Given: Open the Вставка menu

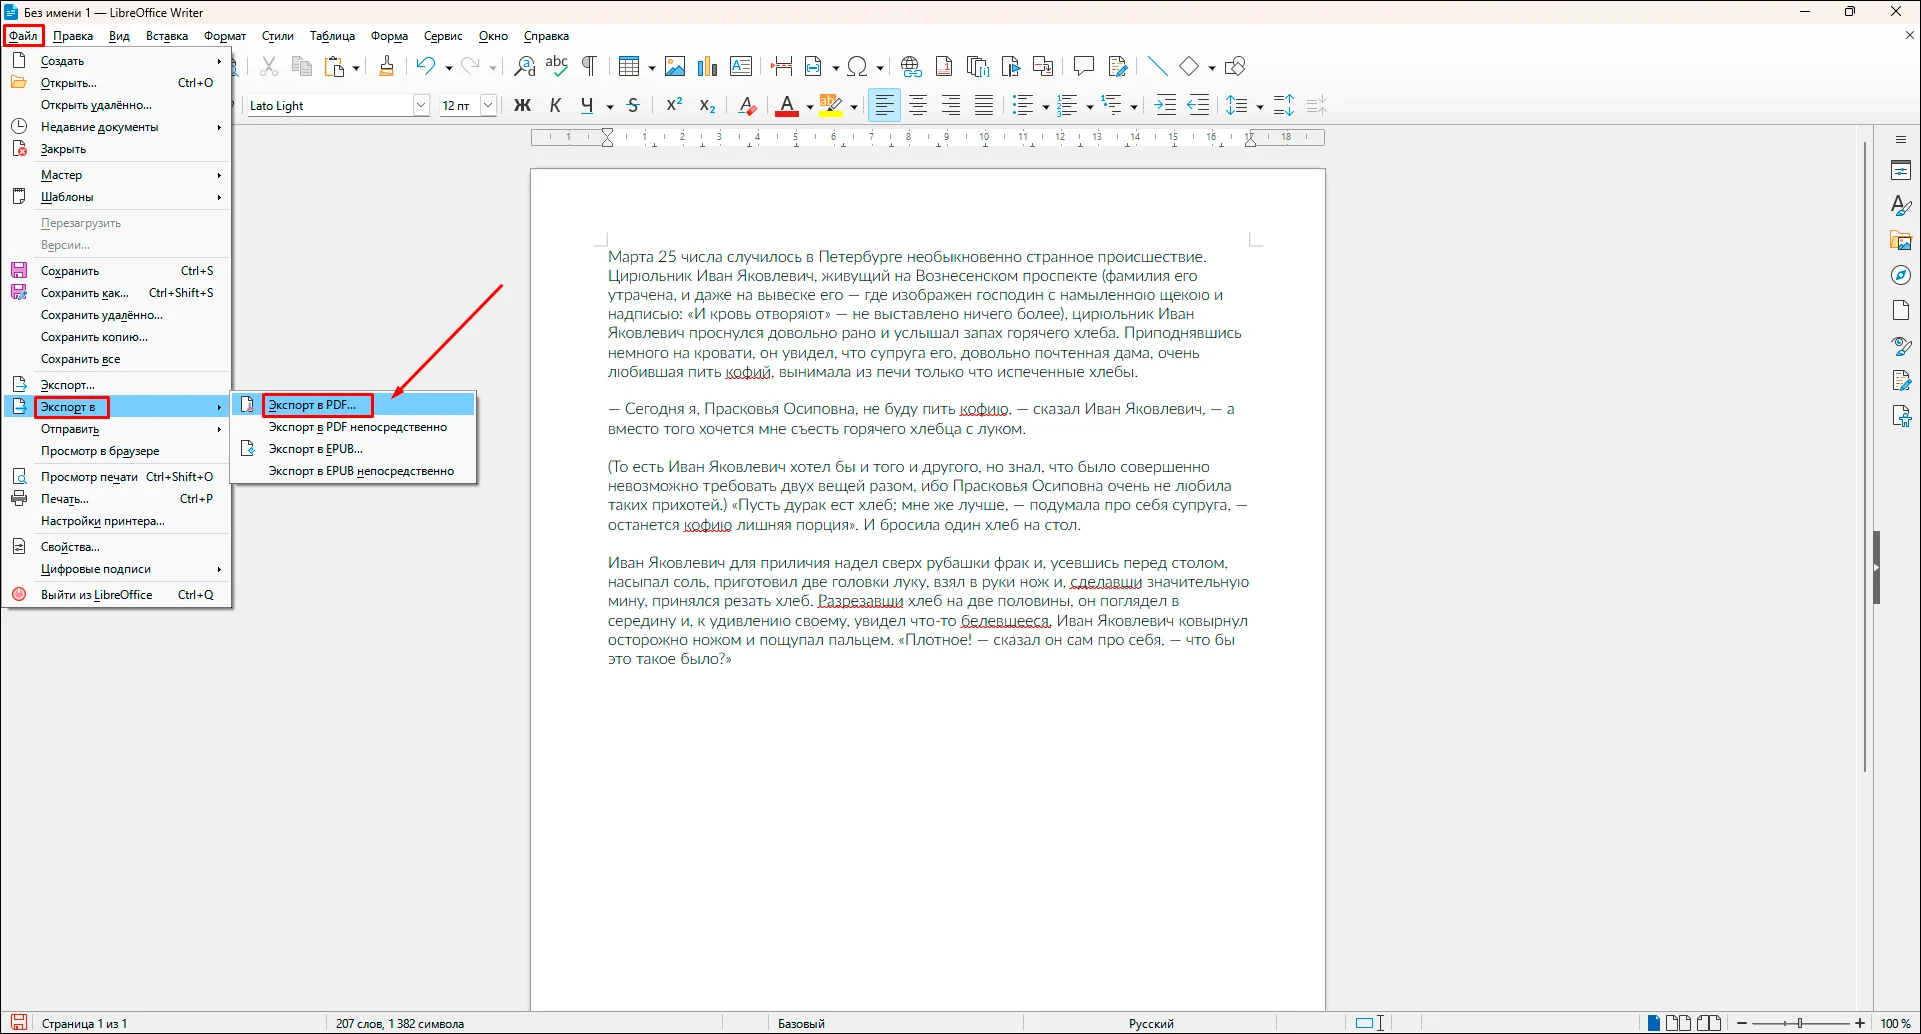Looking at the screenshot, I should coord(167,36).
